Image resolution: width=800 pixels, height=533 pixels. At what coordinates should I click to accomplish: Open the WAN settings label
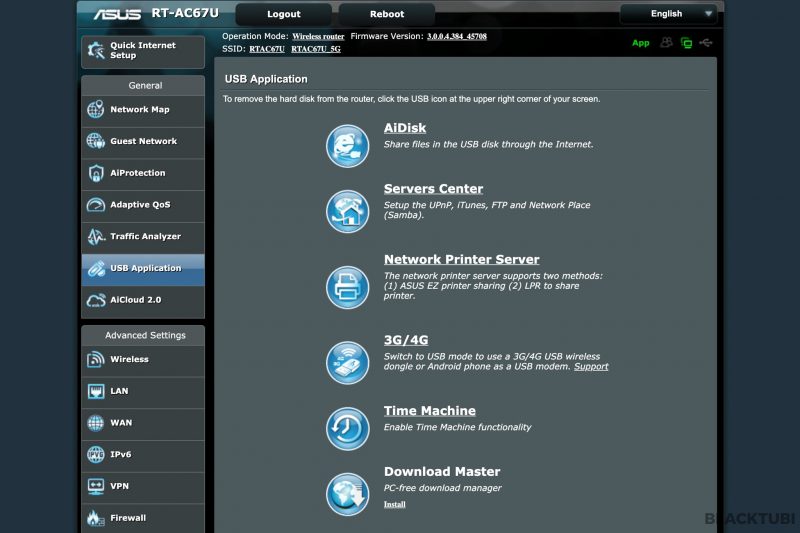pos(121,423)
